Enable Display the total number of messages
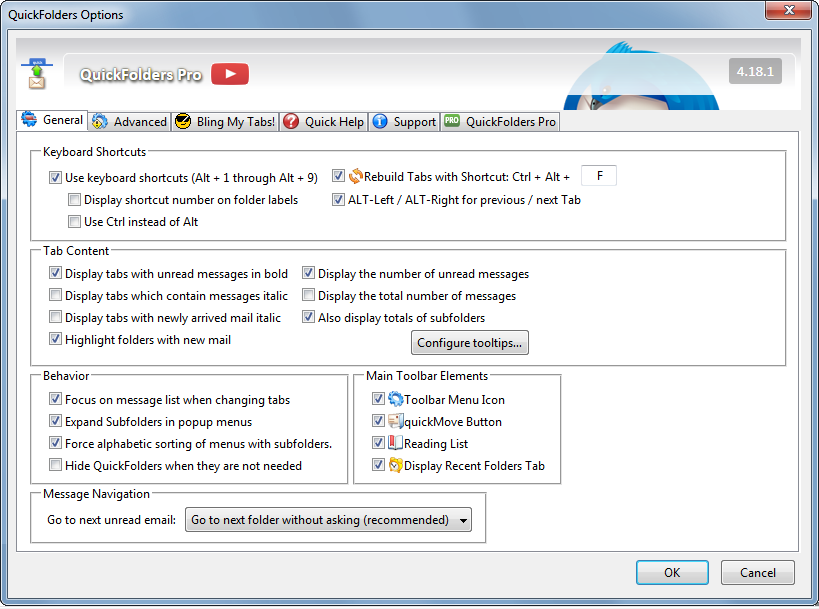819x609 pixels. (x=308, y=295)
